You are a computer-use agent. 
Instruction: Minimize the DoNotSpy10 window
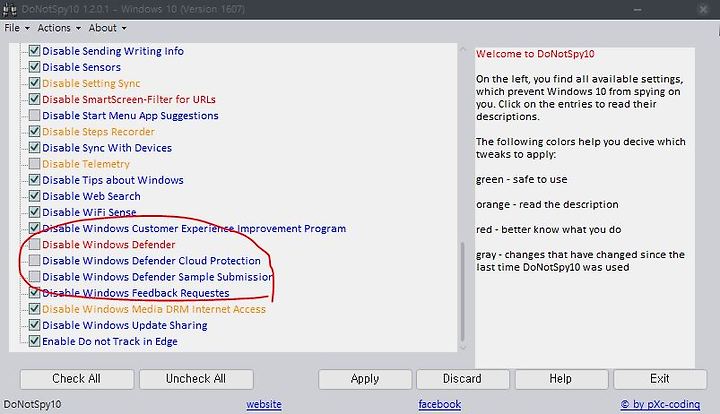click(637, 9)
